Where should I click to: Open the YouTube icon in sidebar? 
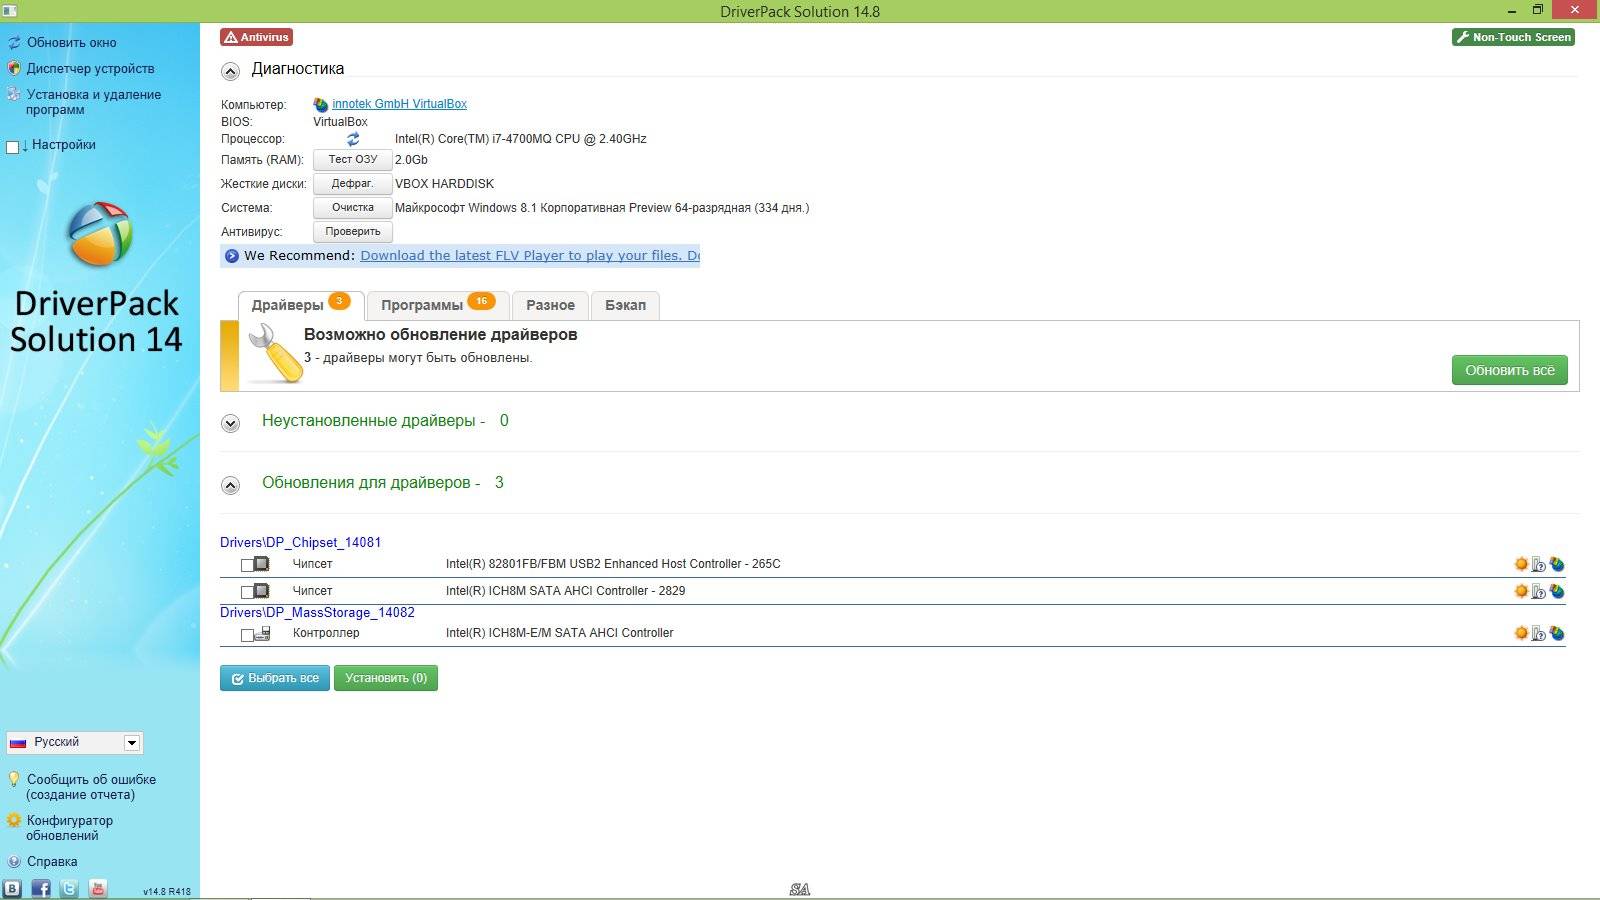[x=98, y=888]
